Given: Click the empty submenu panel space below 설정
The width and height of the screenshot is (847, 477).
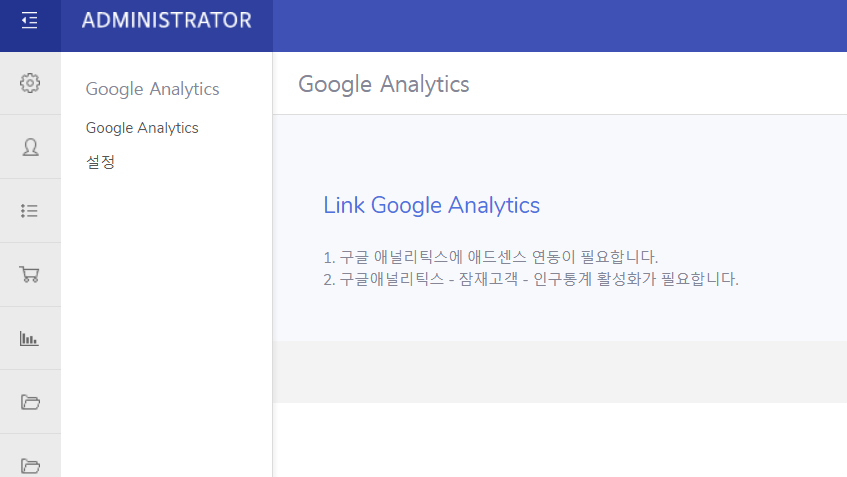Looking at the screenshot, I should pos(166,320).
